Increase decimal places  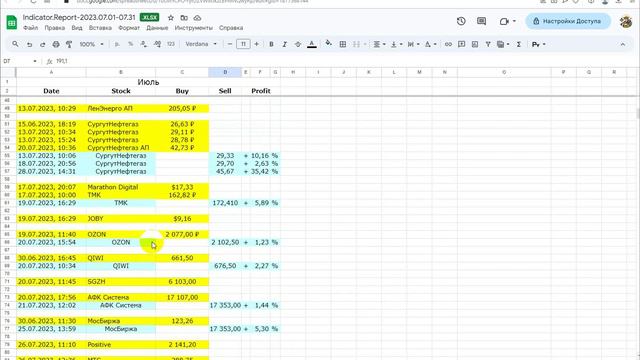(157, 44)
